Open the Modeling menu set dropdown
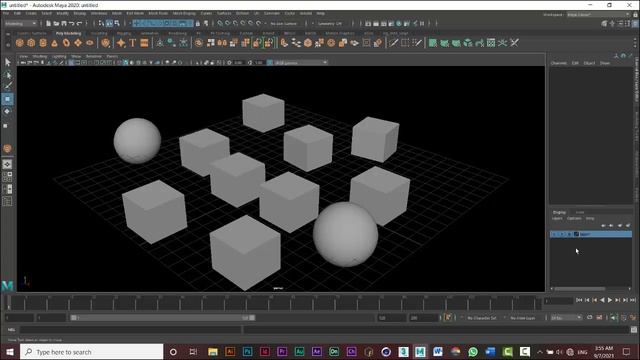 click(x=21, y=24)
